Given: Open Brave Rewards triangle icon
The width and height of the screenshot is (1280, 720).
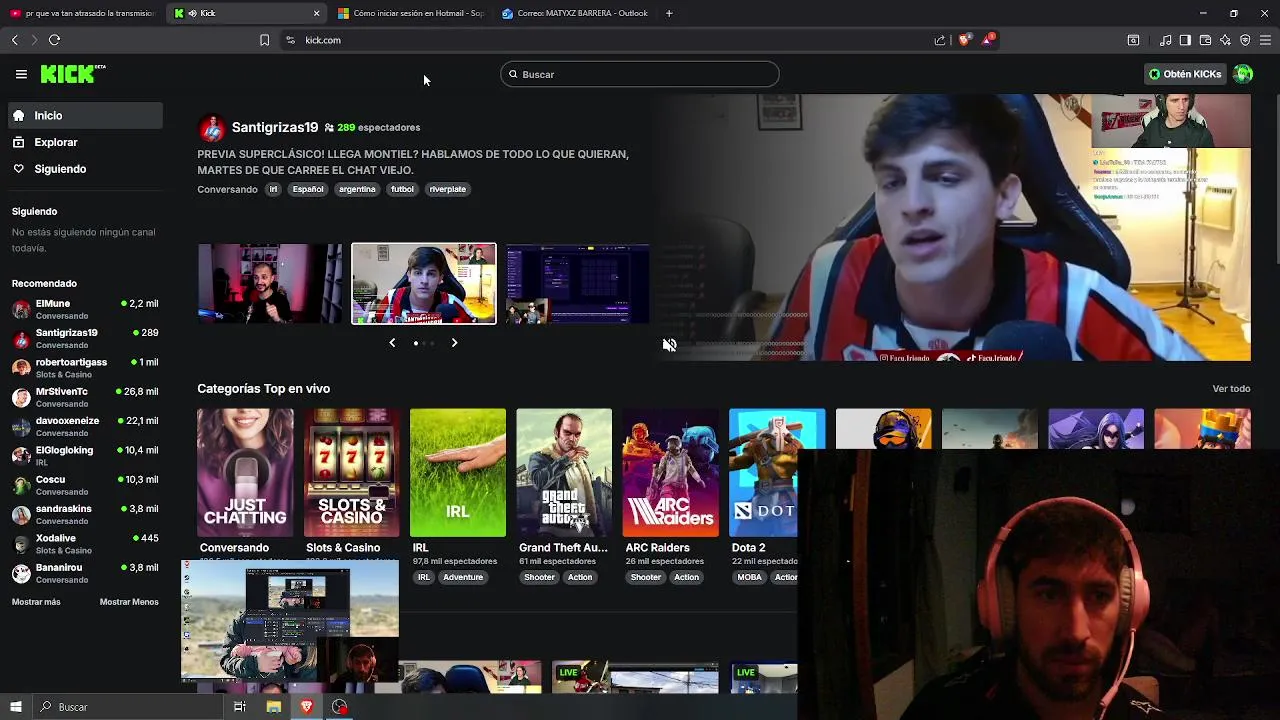Looking at the screenshot, I should pos(988,40).
